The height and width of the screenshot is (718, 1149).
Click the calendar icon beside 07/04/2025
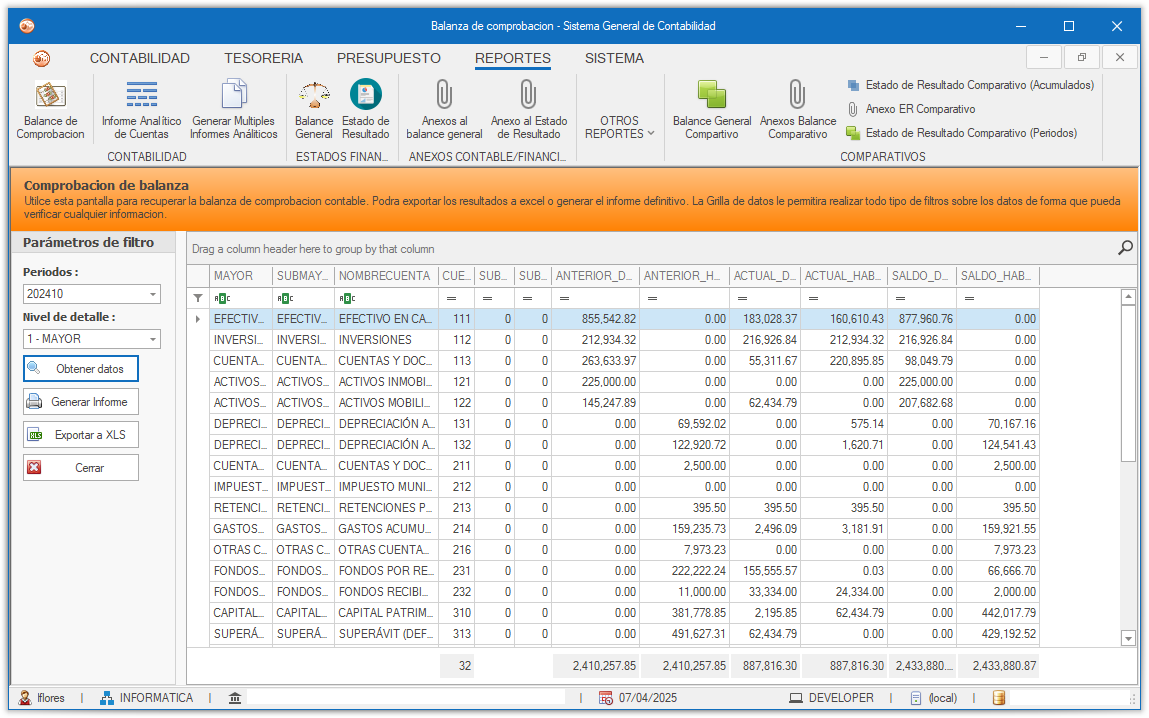coord(606,698)
